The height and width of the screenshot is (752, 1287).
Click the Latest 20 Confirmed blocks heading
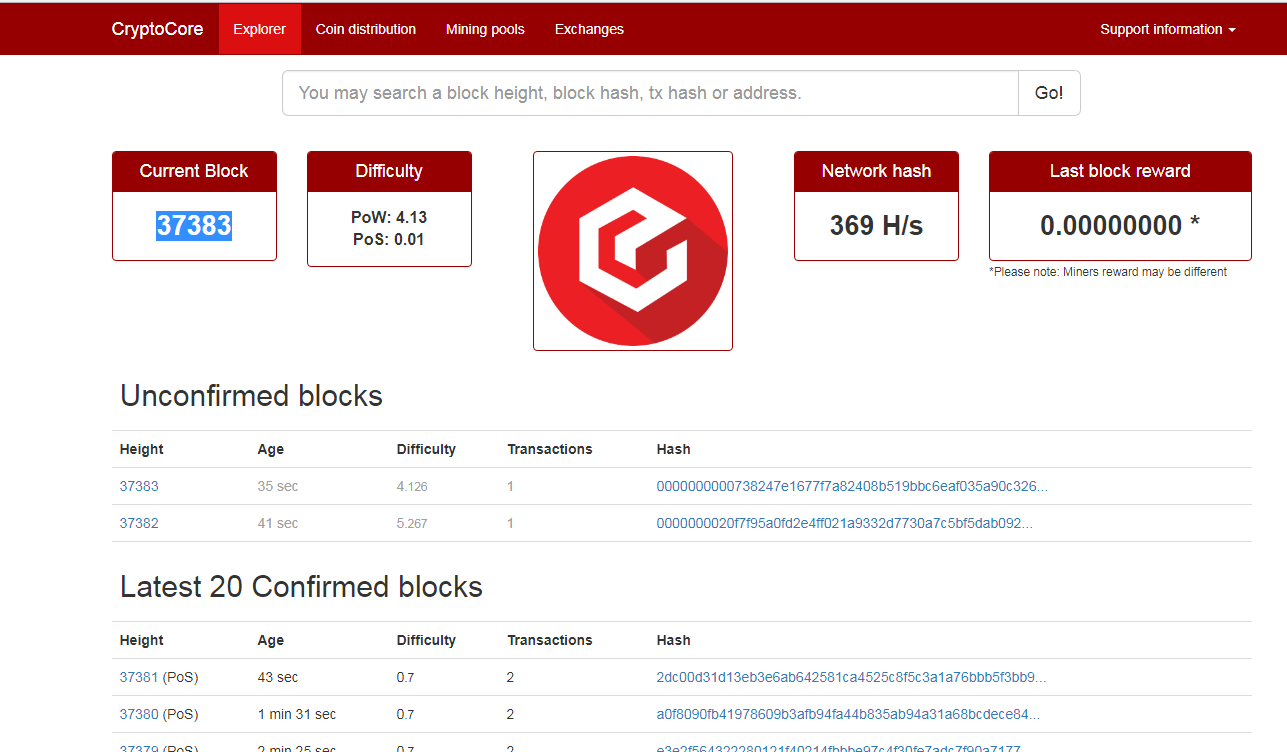302,586
